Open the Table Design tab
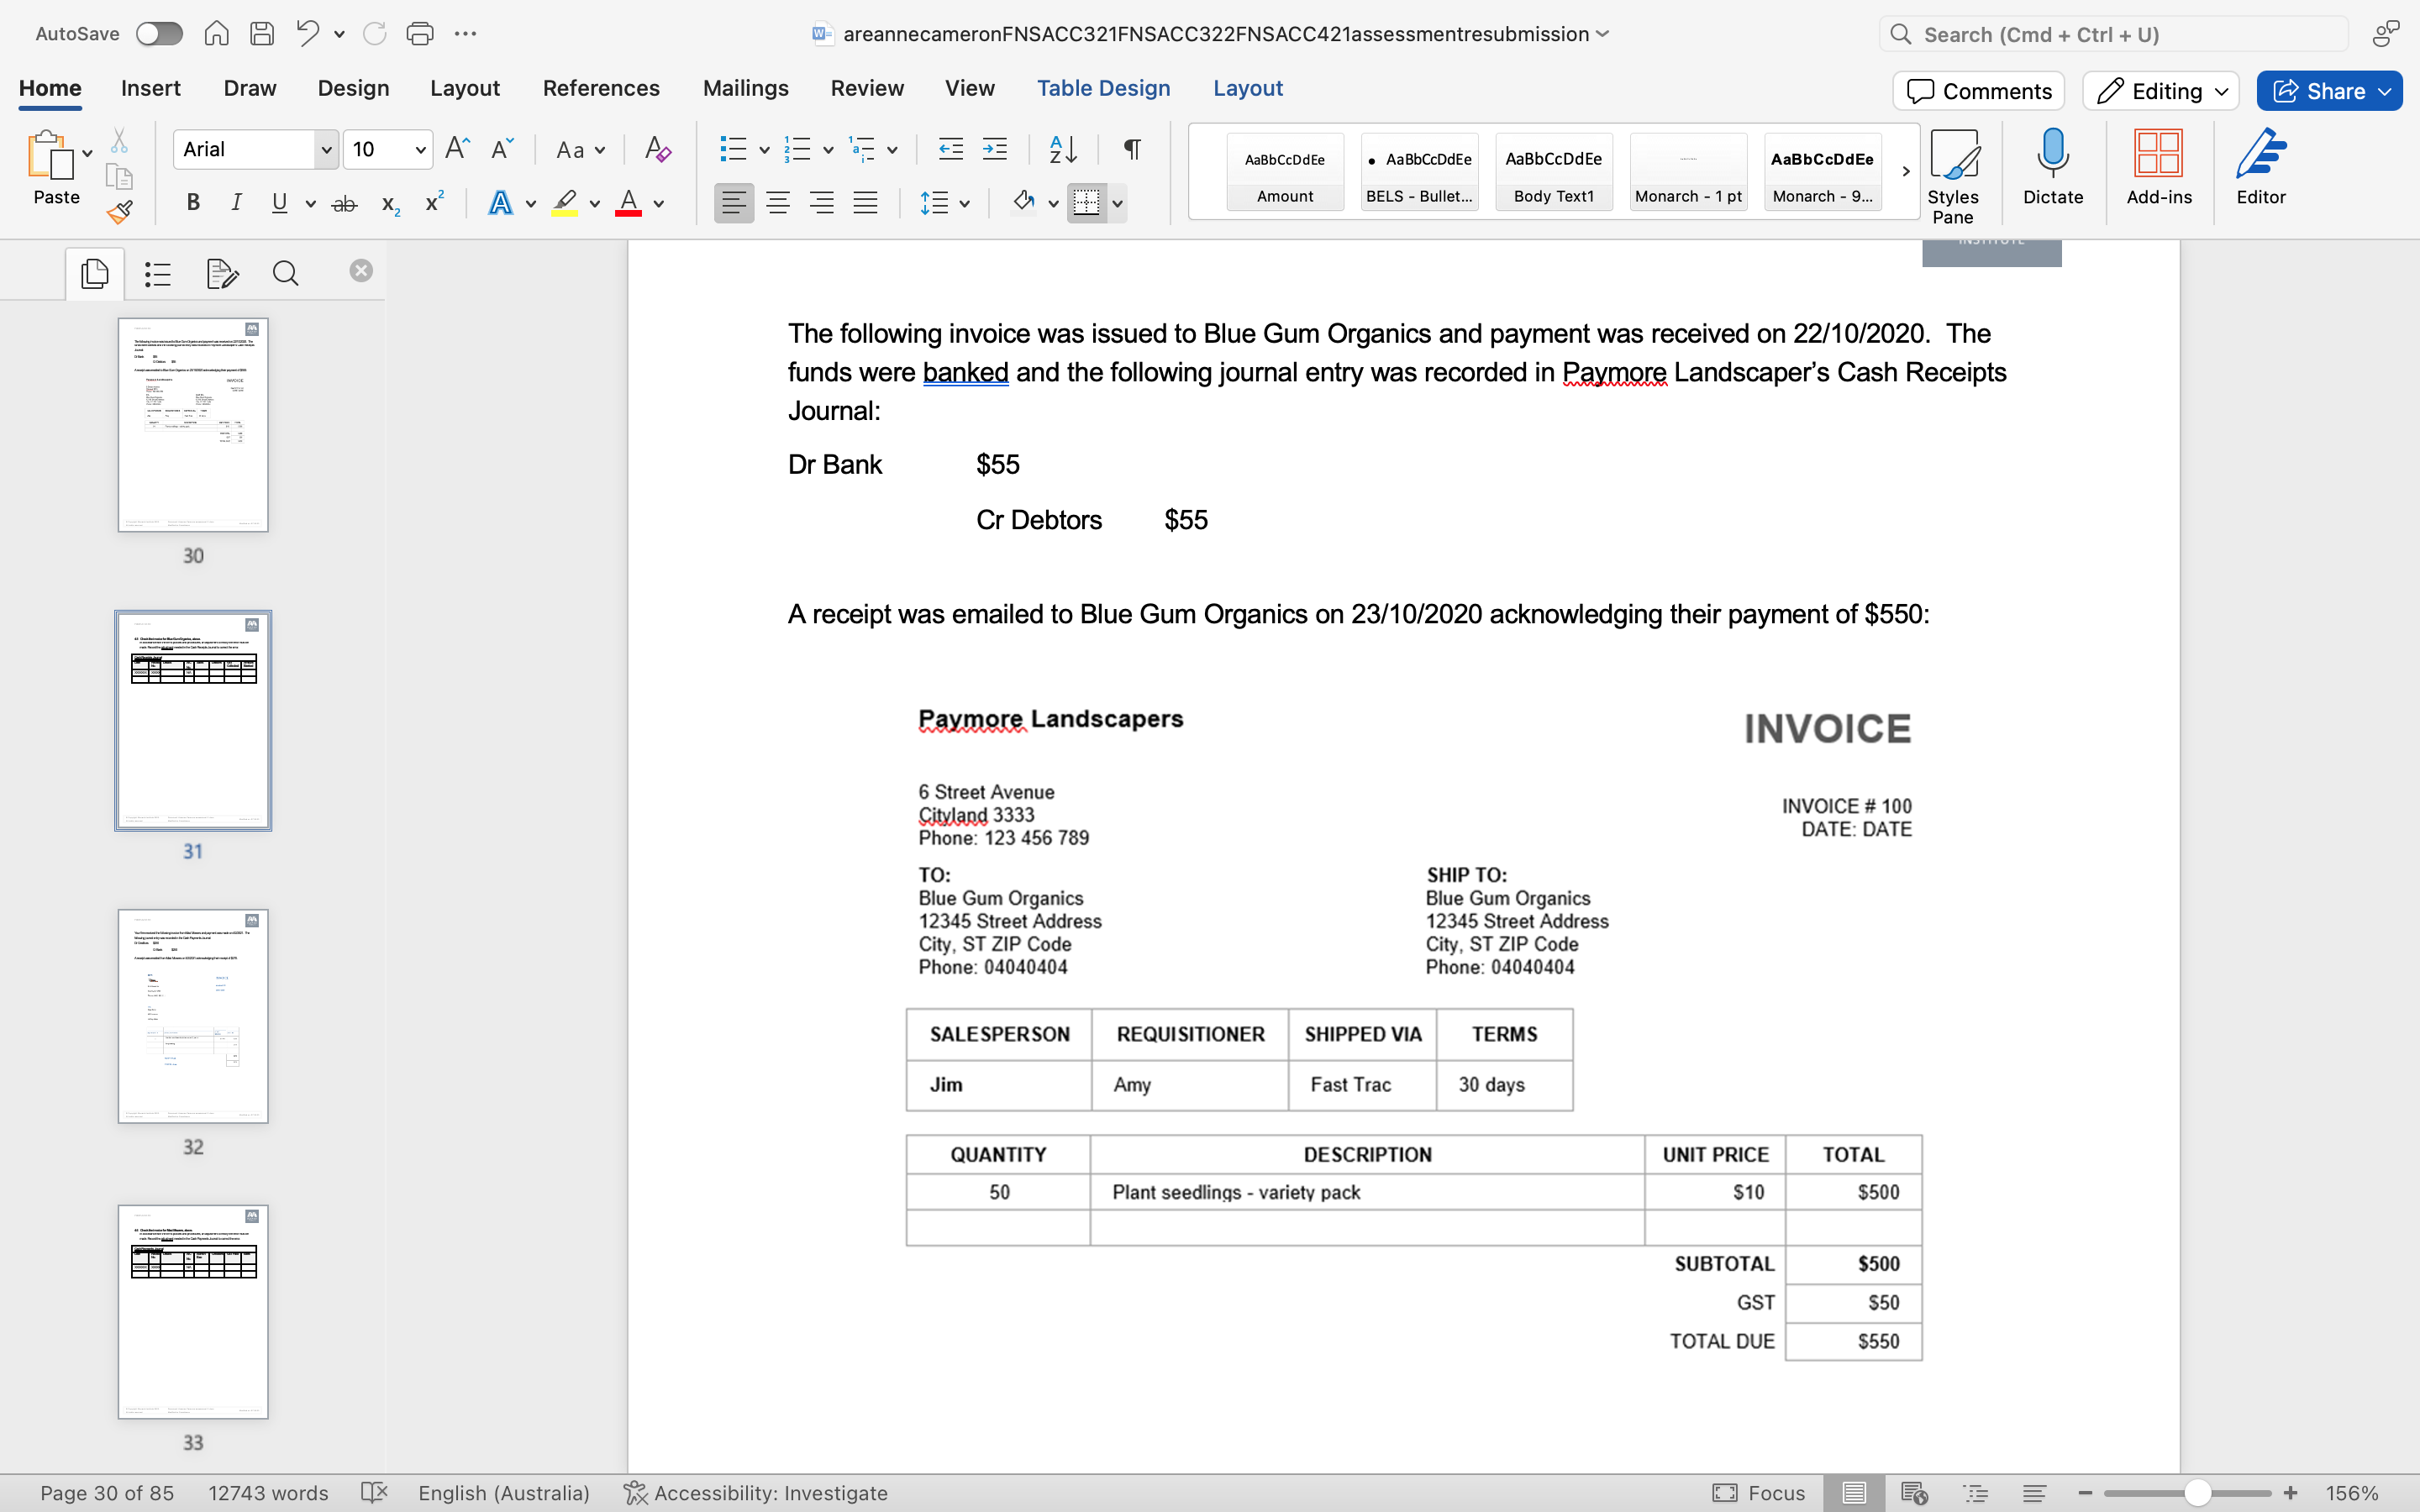2420x1512 pixels. 1102,88
